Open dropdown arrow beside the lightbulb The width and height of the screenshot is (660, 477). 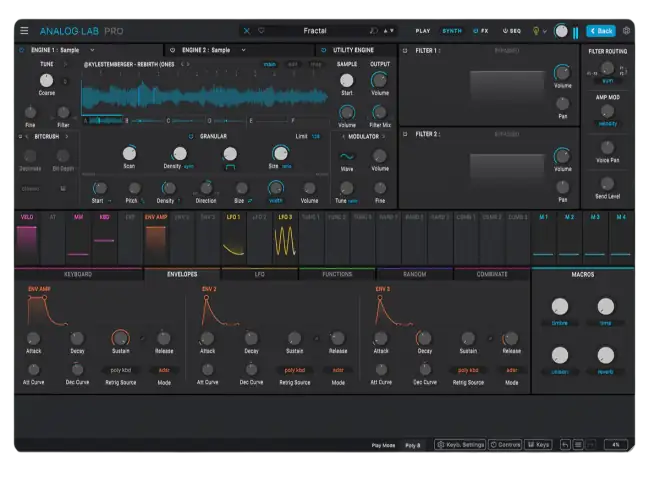(x=545, y=31)
